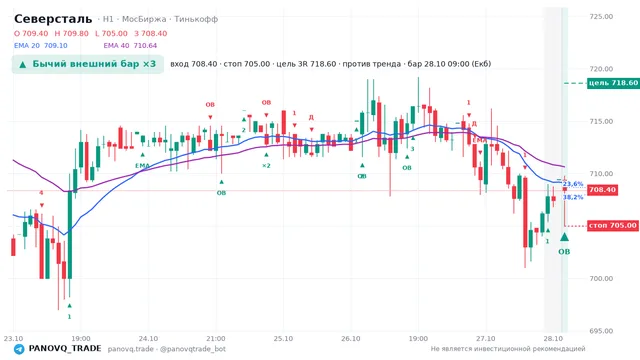Open the panovq.trade website link
The height and width of the screenshot is (360, 640).
131,349
